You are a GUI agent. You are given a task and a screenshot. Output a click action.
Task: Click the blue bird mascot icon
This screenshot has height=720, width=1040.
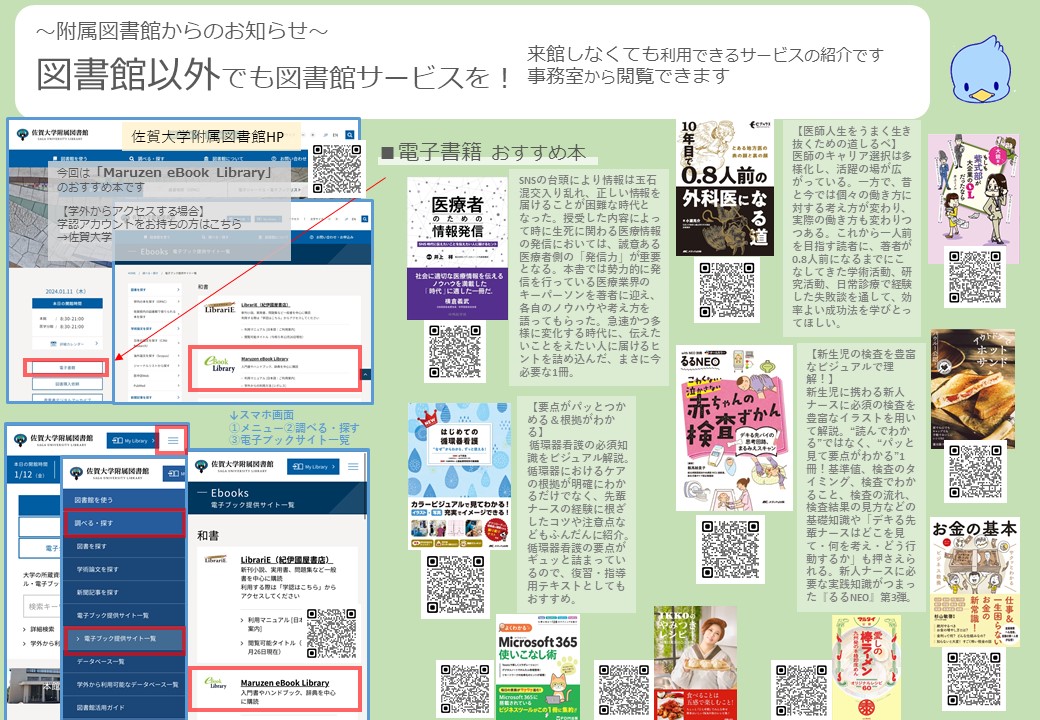pos(980,70)
